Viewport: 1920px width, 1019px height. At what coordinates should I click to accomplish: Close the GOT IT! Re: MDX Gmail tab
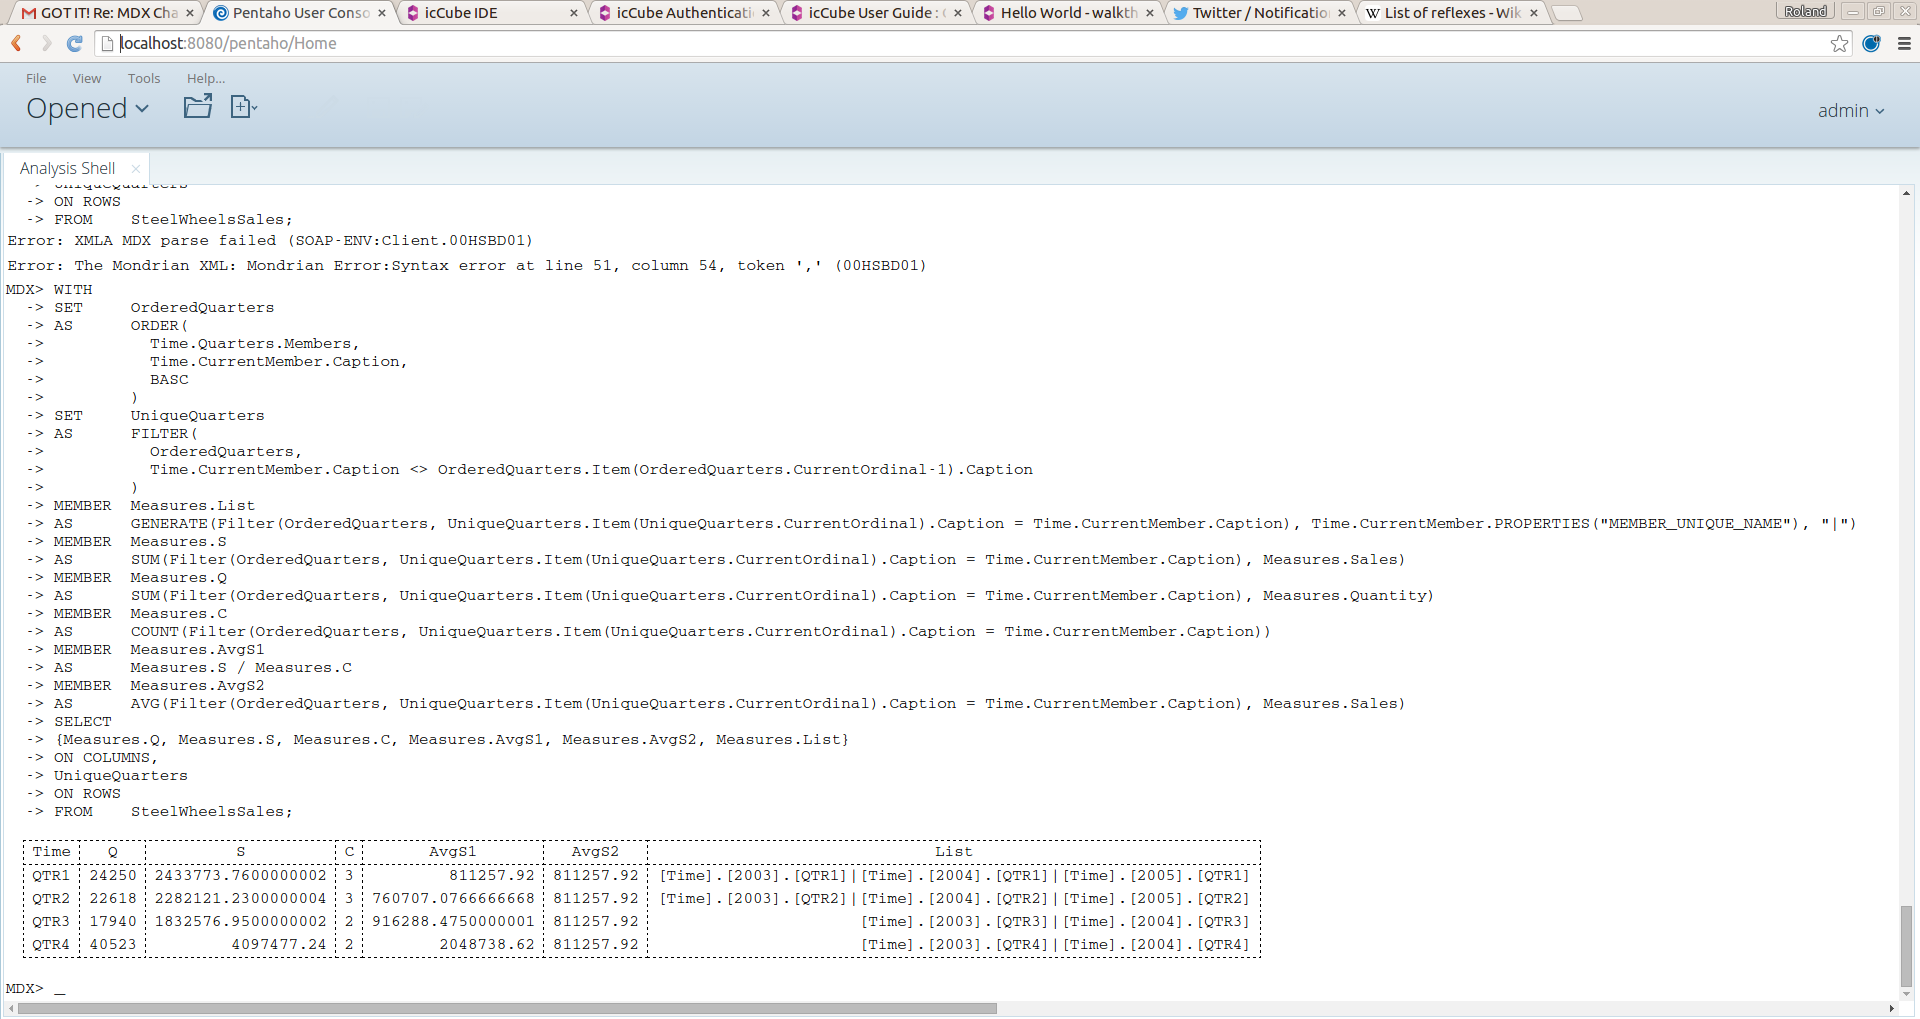click(x=190, y=13)
